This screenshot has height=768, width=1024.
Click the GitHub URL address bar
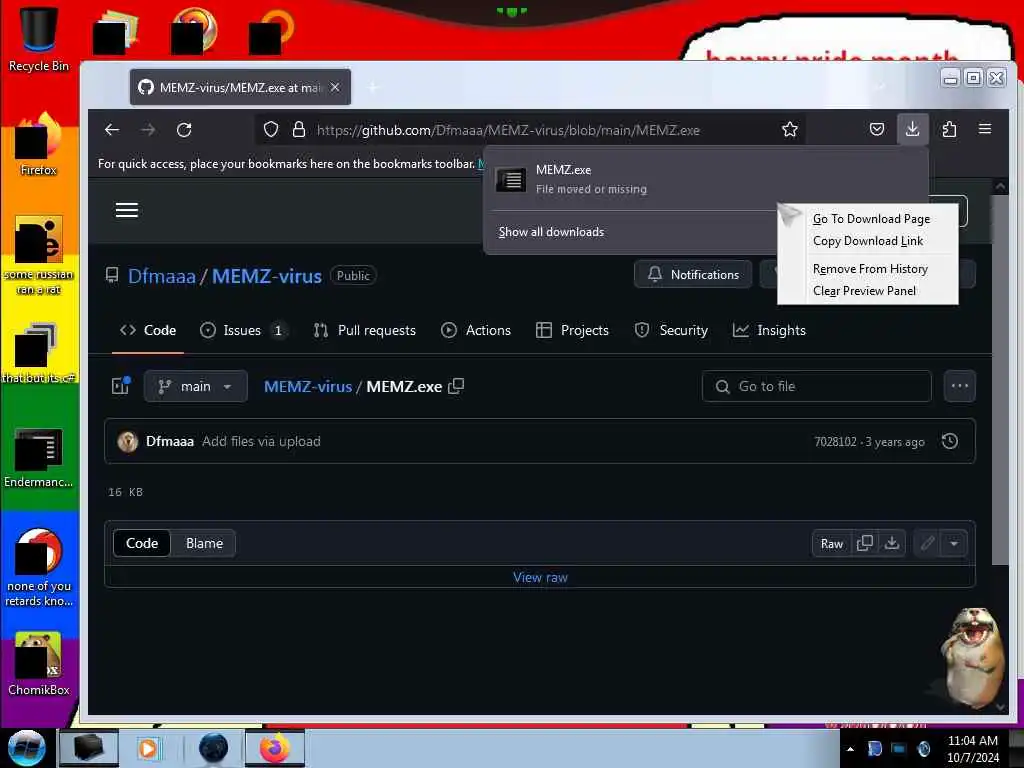529,129
